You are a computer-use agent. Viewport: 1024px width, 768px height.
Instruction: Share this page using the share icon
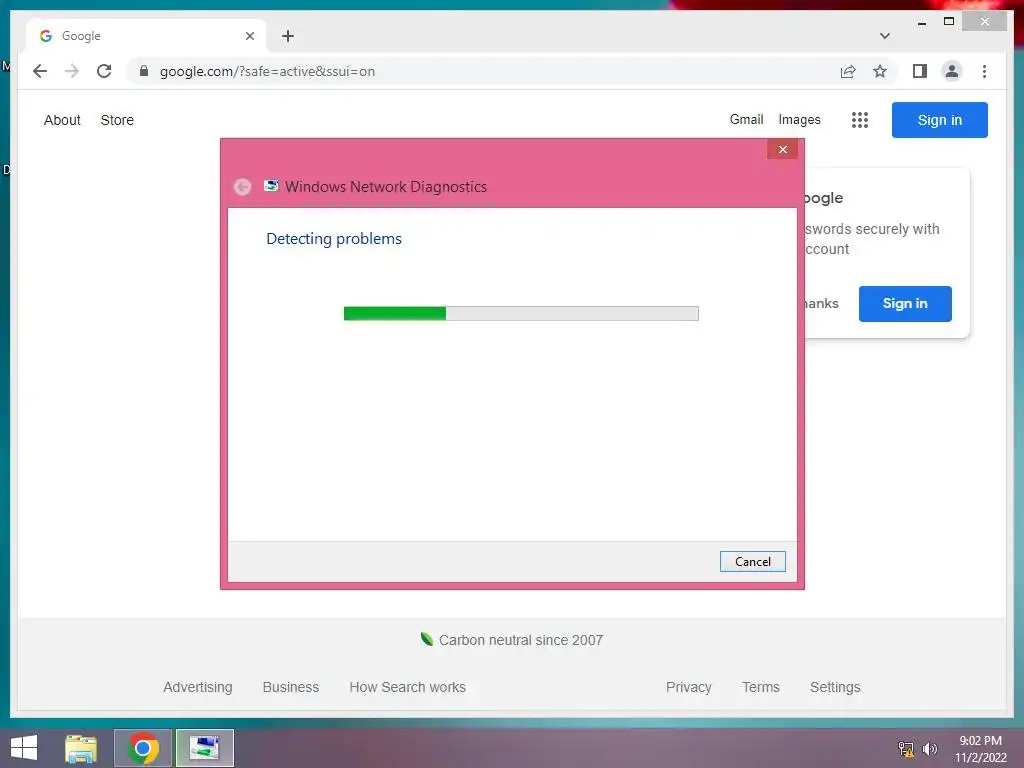tap(848, 71)
